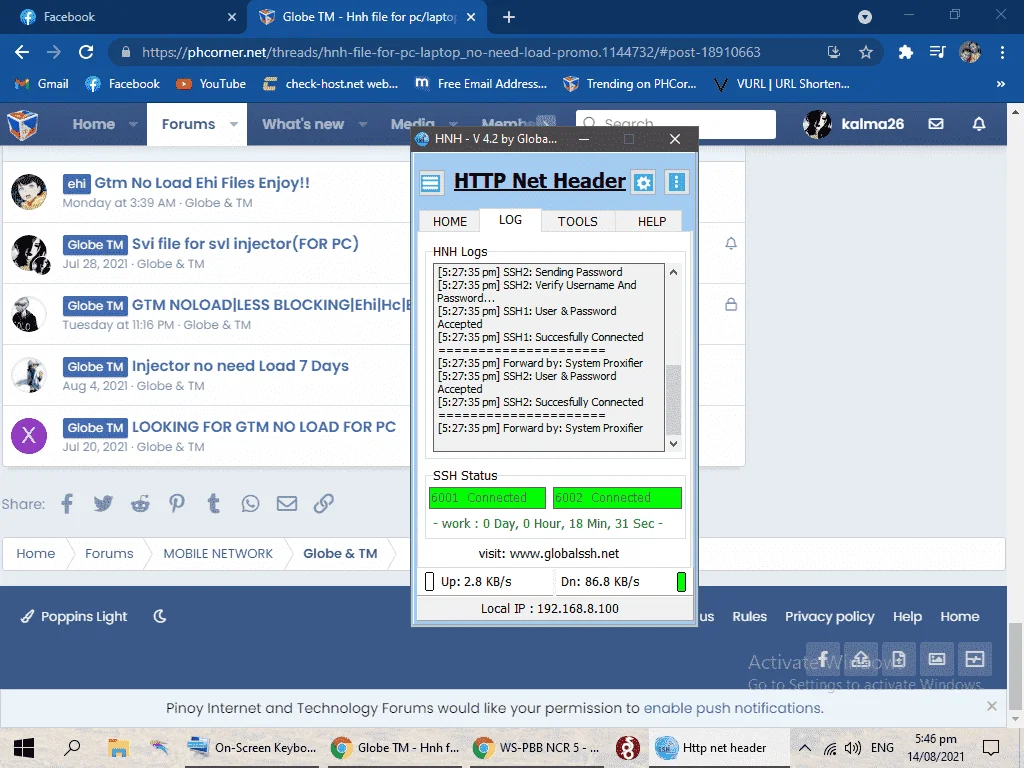Open Chrome profile avatar
The height and width of the screenshot is (768, 1024).
point(970,52)
